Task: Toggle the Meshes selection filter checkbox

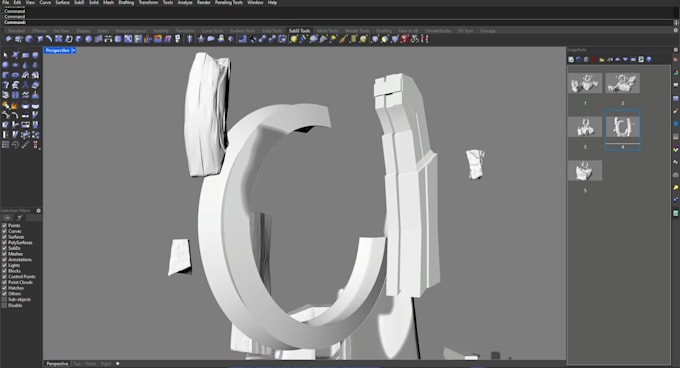Action: point(4,254)
